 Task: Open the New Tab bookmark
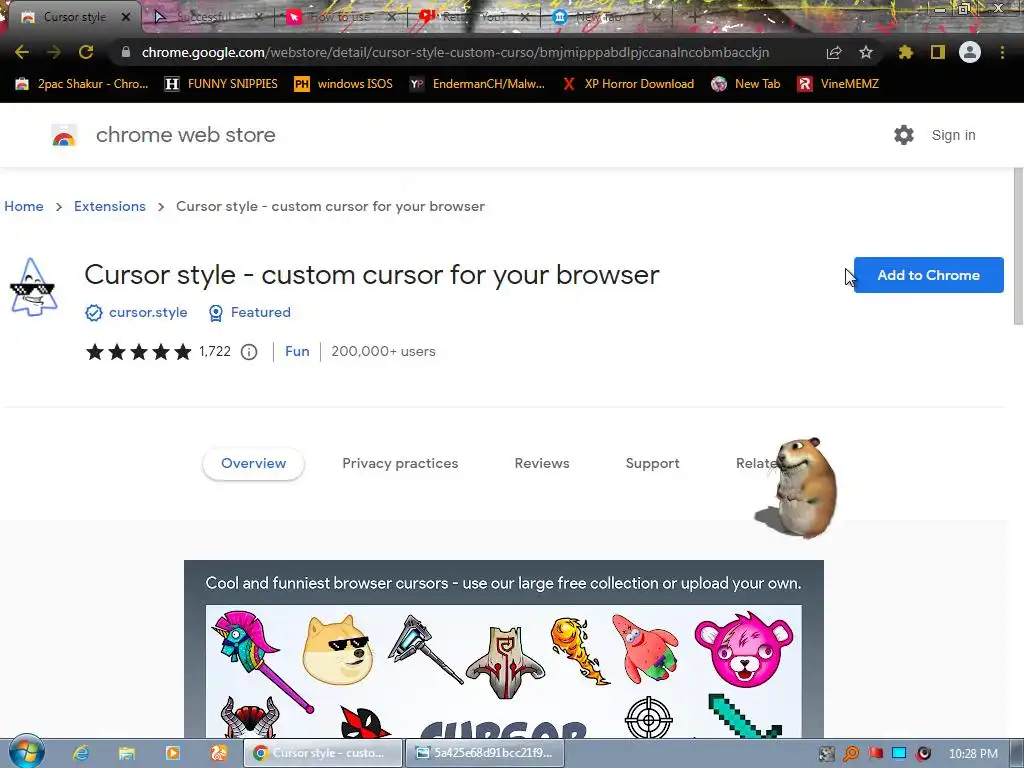click(745, 84)
